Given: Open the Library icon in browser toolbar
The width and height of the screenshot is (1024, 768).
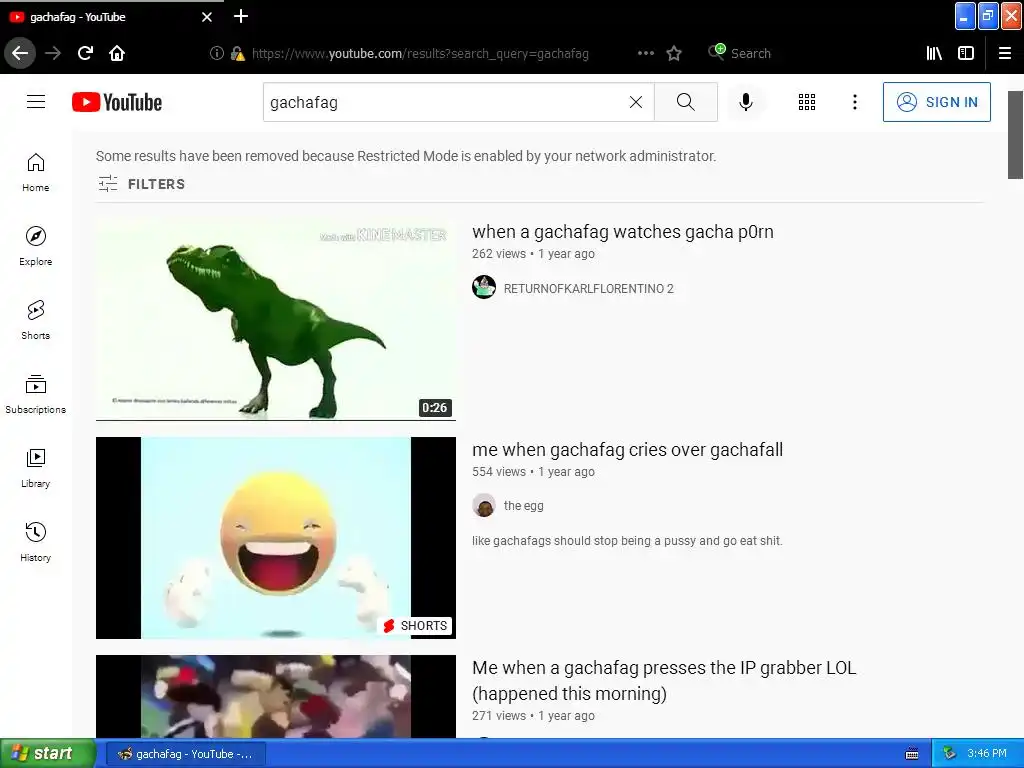Looking at the screenshot, I should click(x=934, y=53).
